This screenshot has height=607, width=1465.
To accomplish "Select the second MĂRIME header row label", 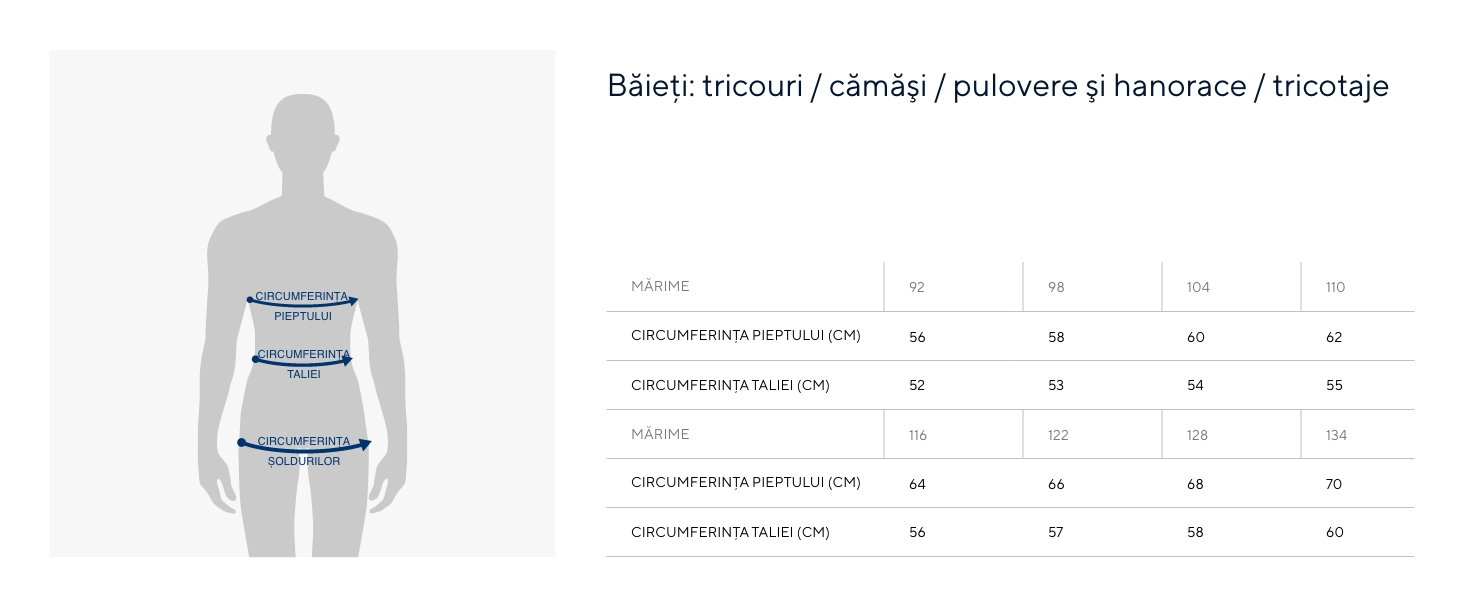I will point(660,435).
